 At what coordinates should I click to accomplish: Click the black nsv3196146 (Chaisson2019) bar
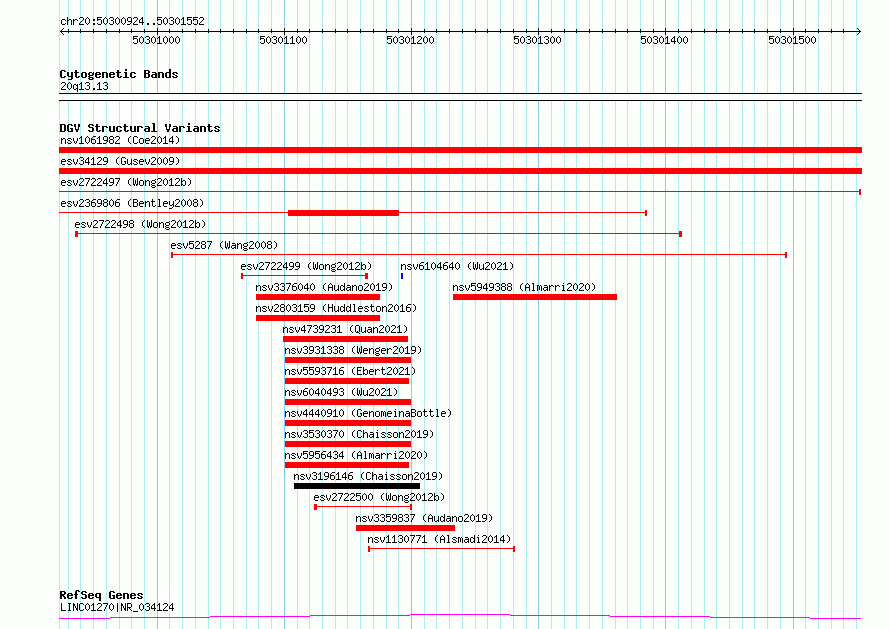[x=357, y=486]
